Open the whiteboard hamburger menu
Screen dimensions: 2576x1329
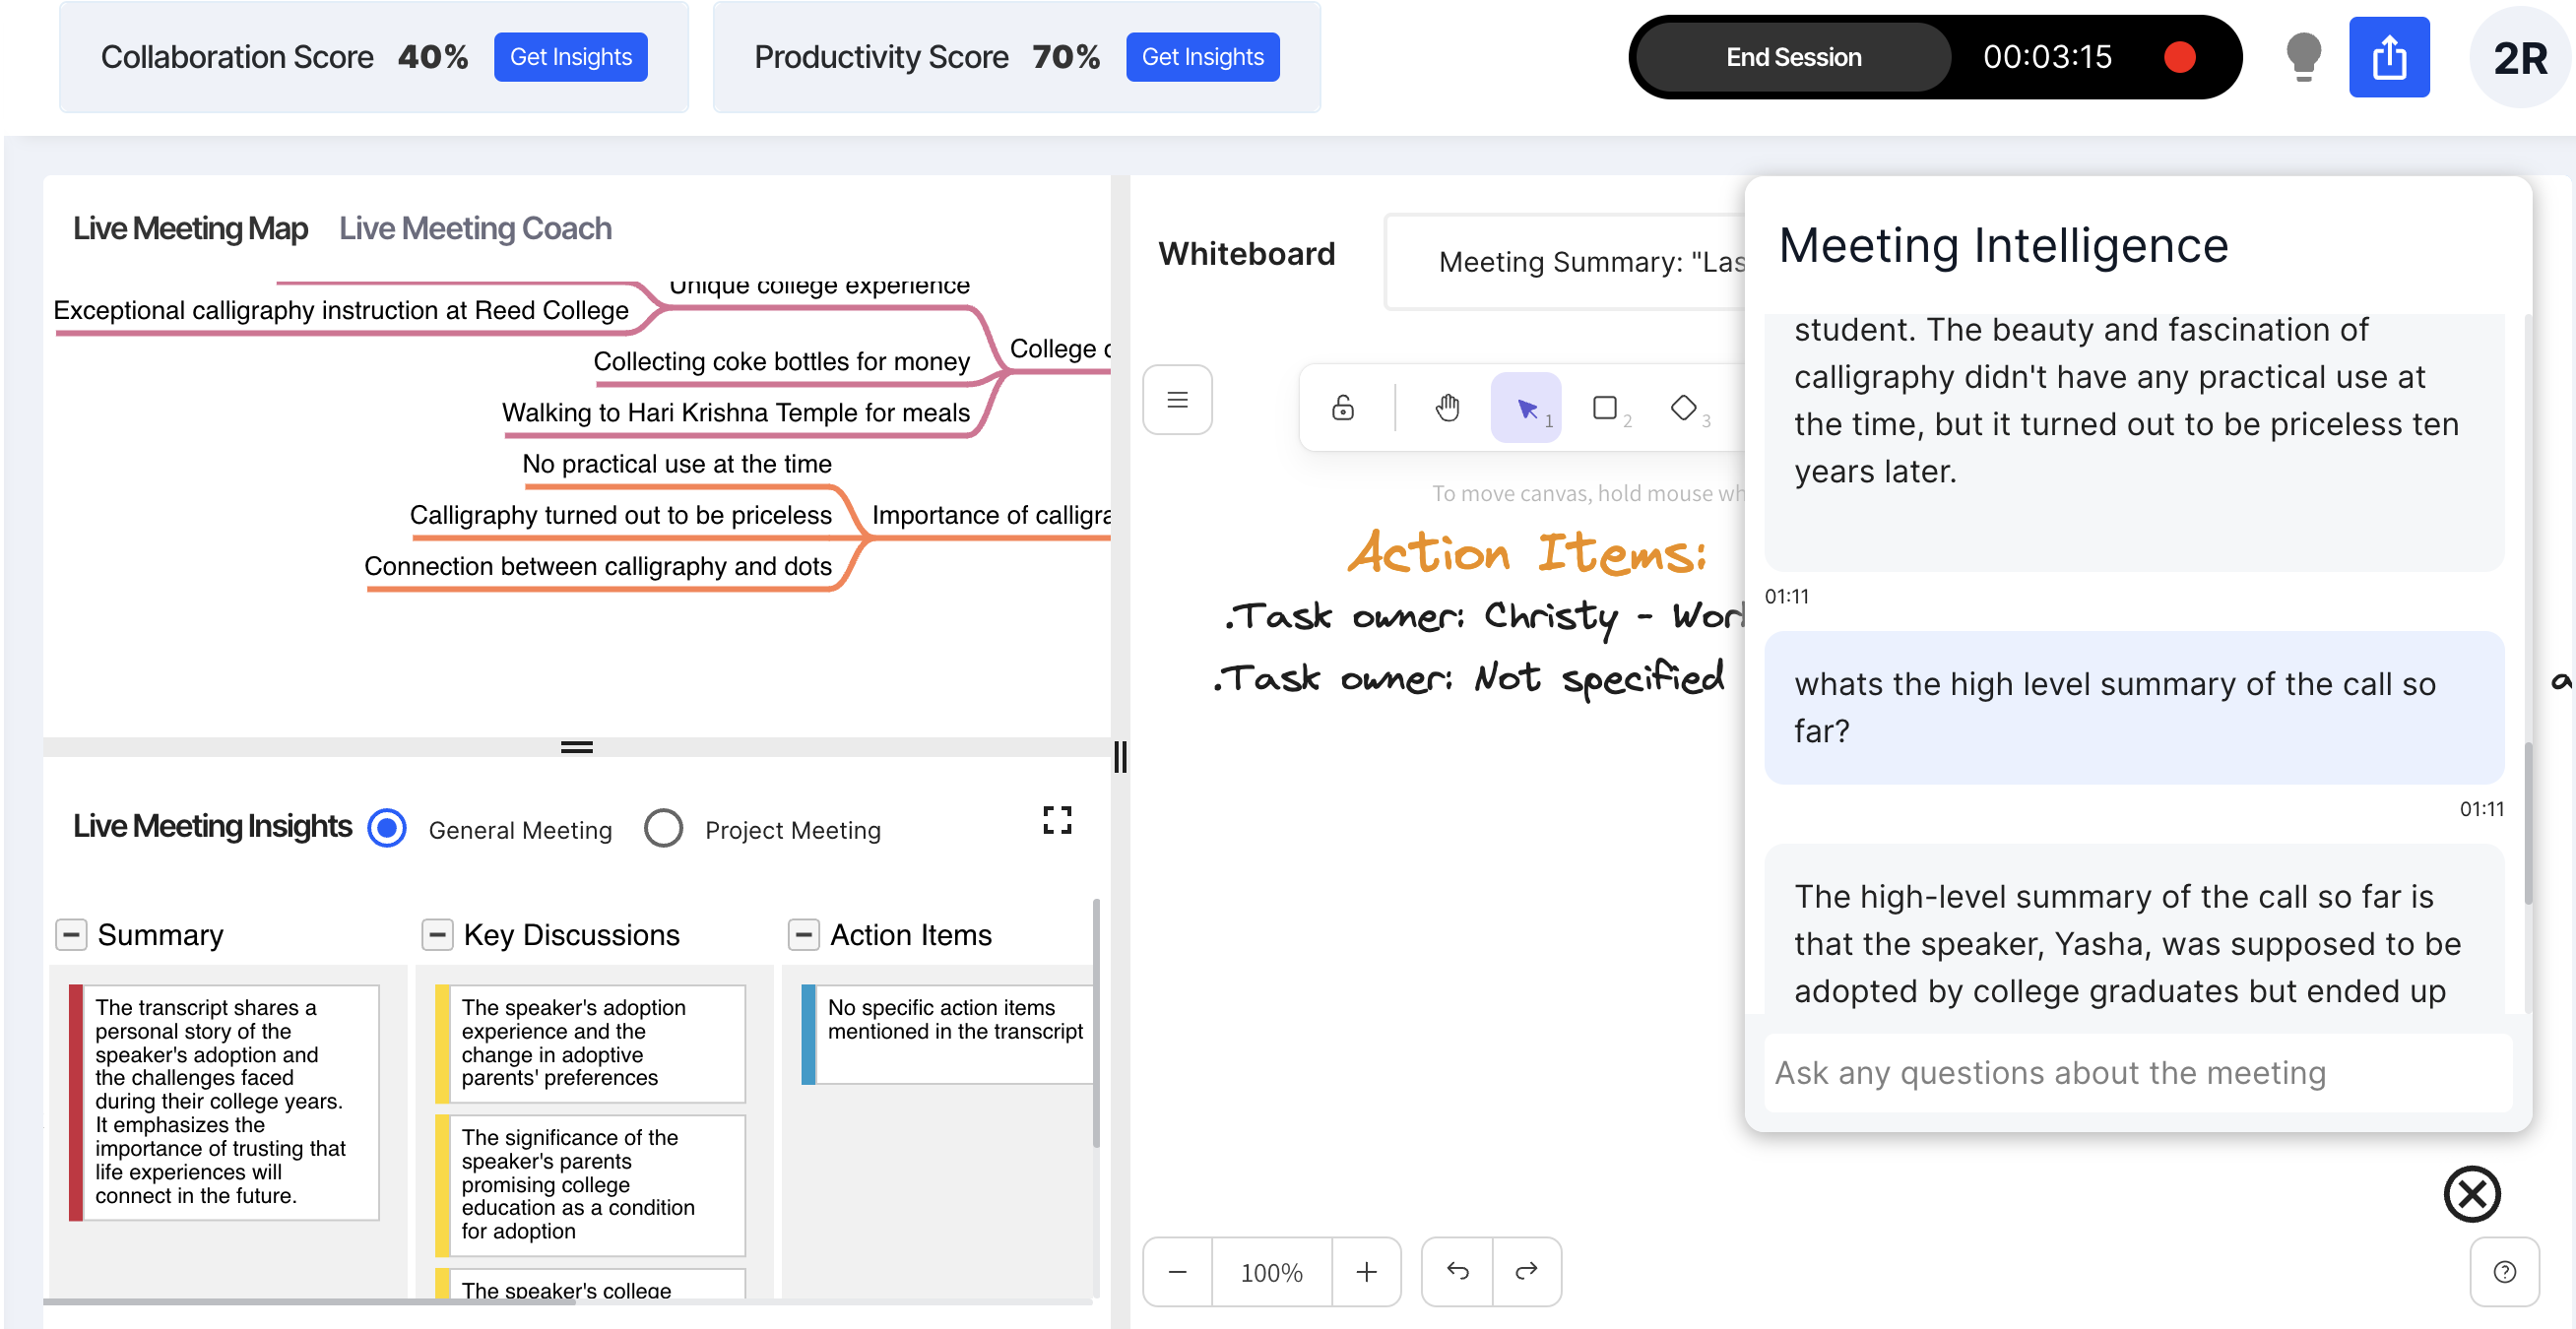tap(1177, 400)
